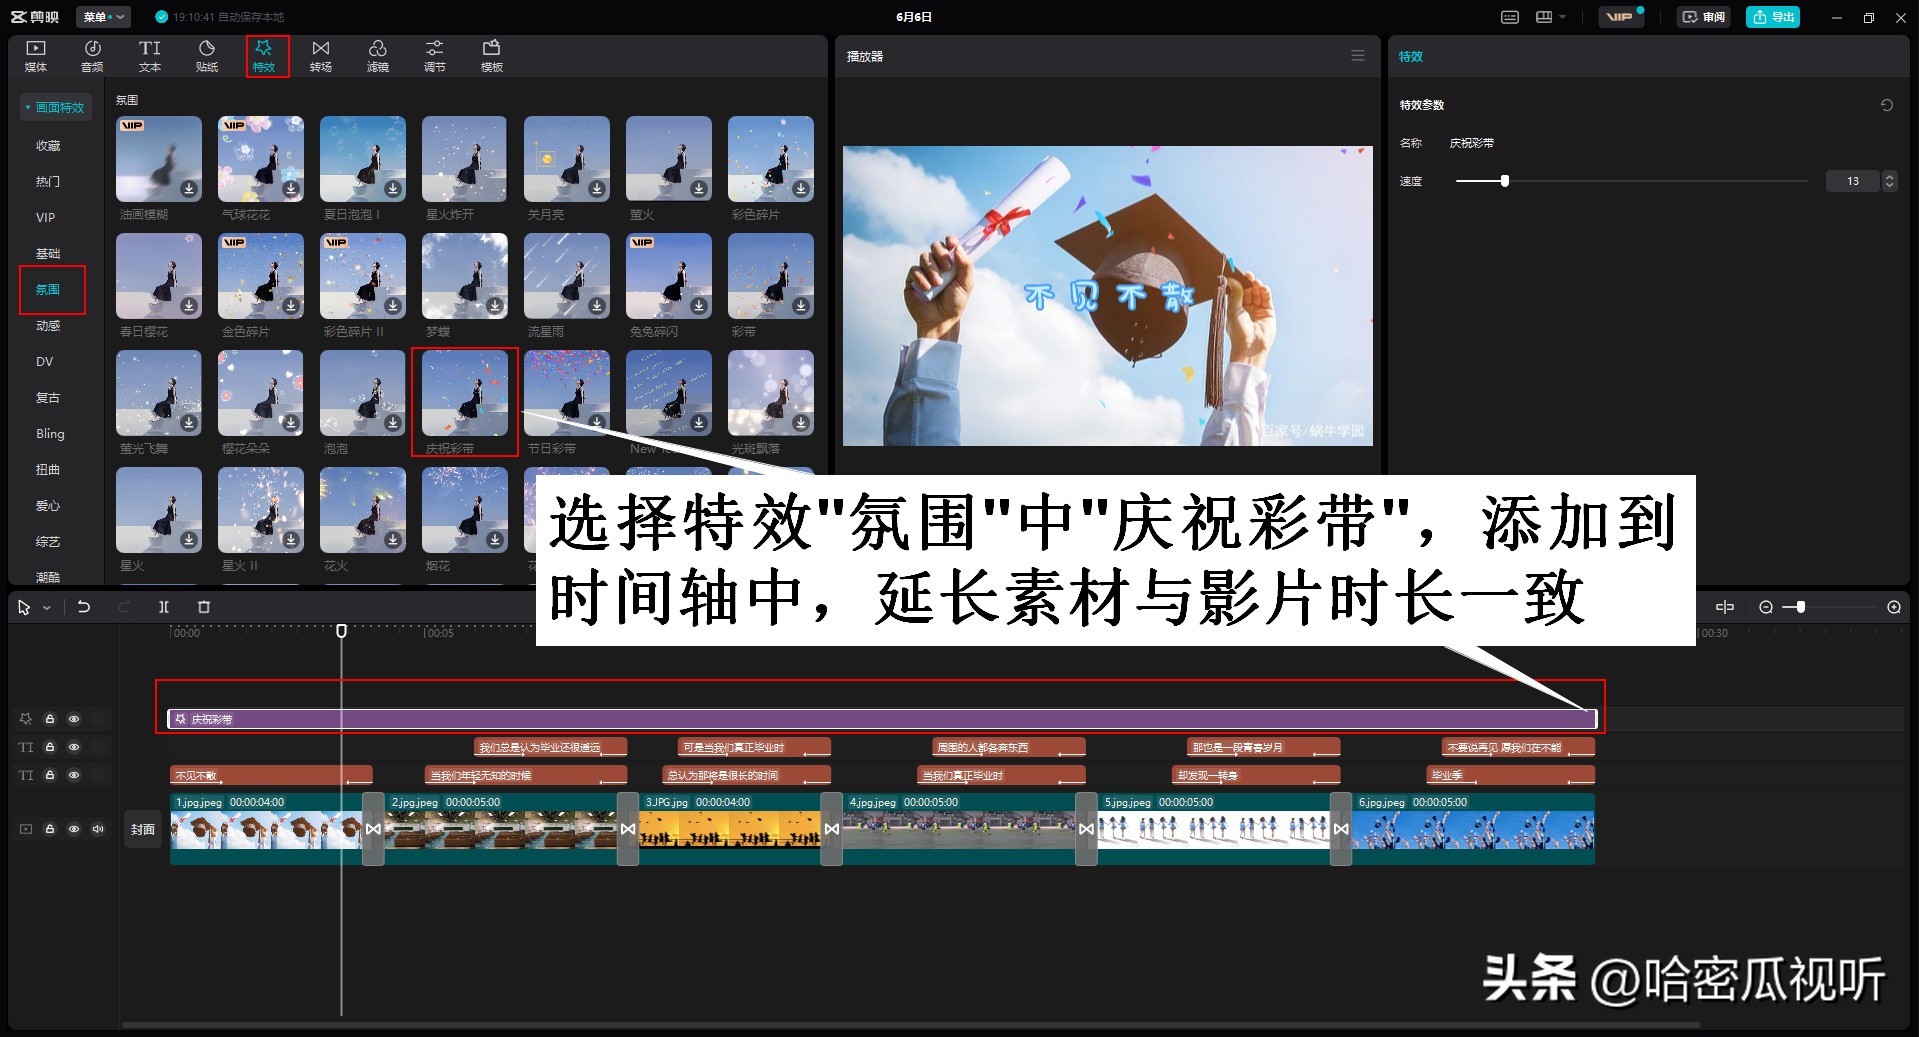Open the 贴纸 stickers panel
This screenshot has width=1919, height=1037.
[x=206, y=55]
